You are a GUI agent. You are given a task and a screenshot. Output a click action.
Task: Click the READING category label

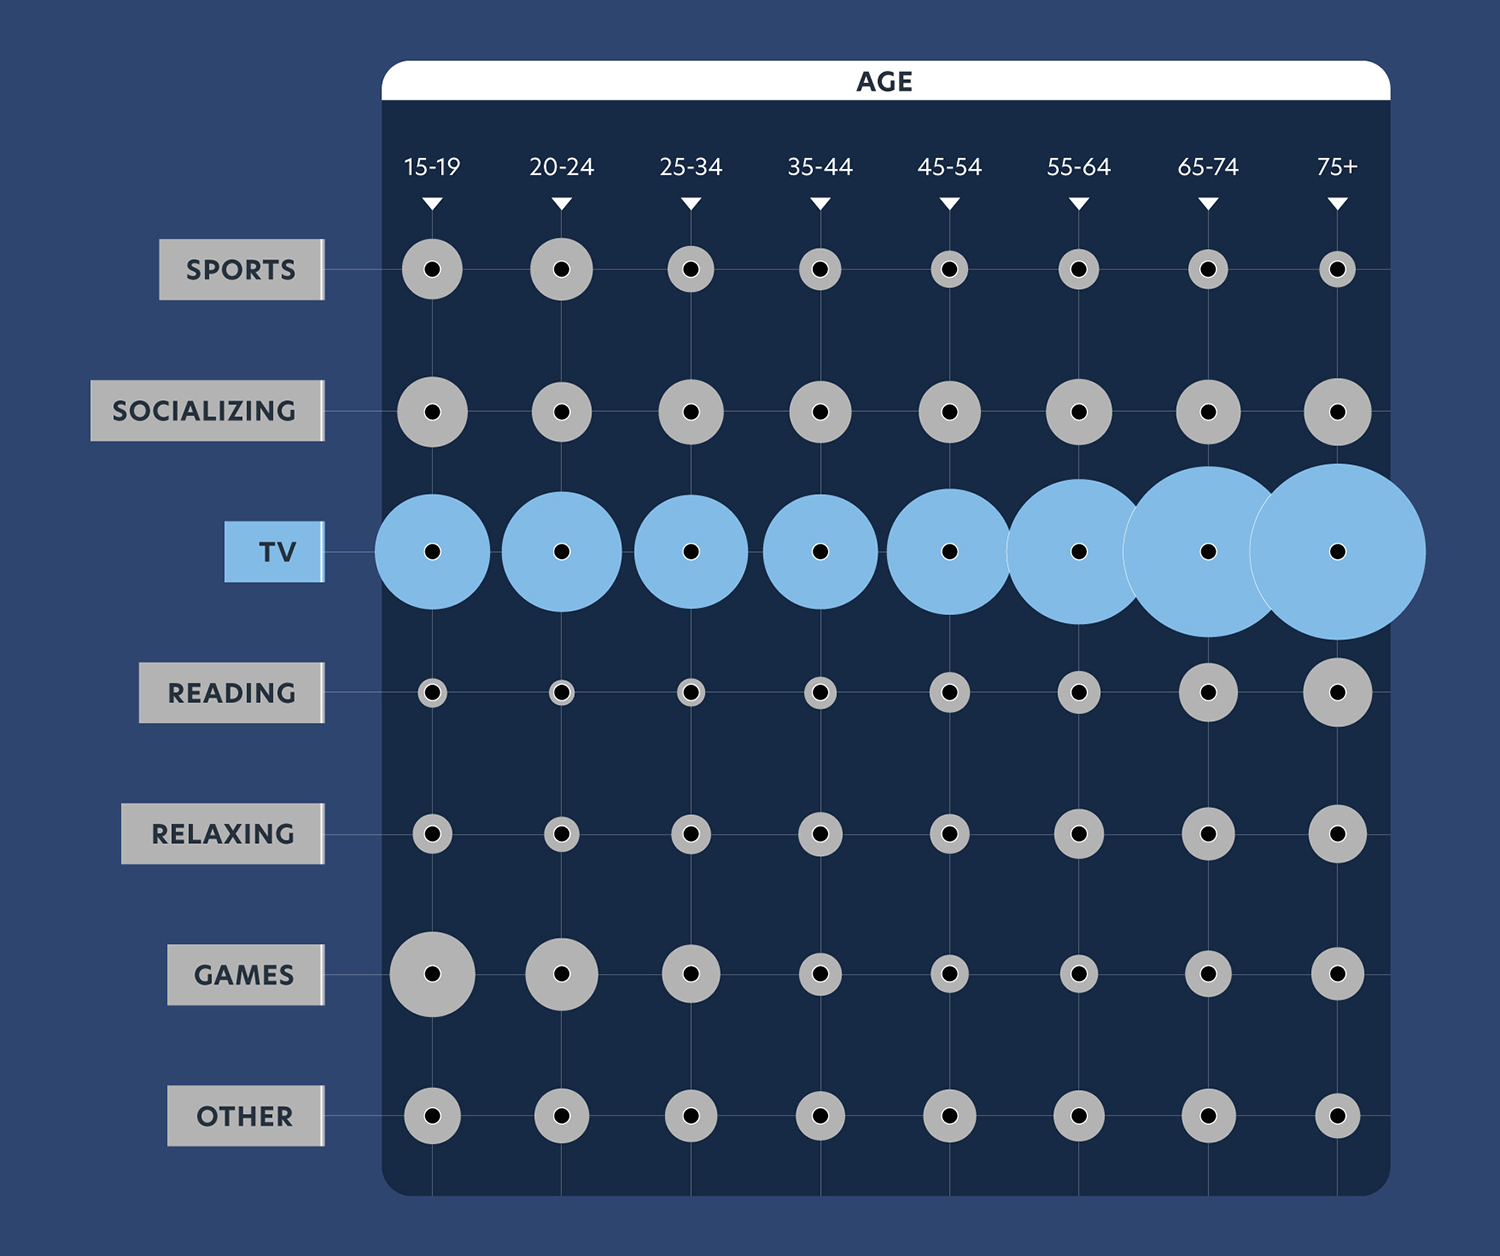point(231,693)
